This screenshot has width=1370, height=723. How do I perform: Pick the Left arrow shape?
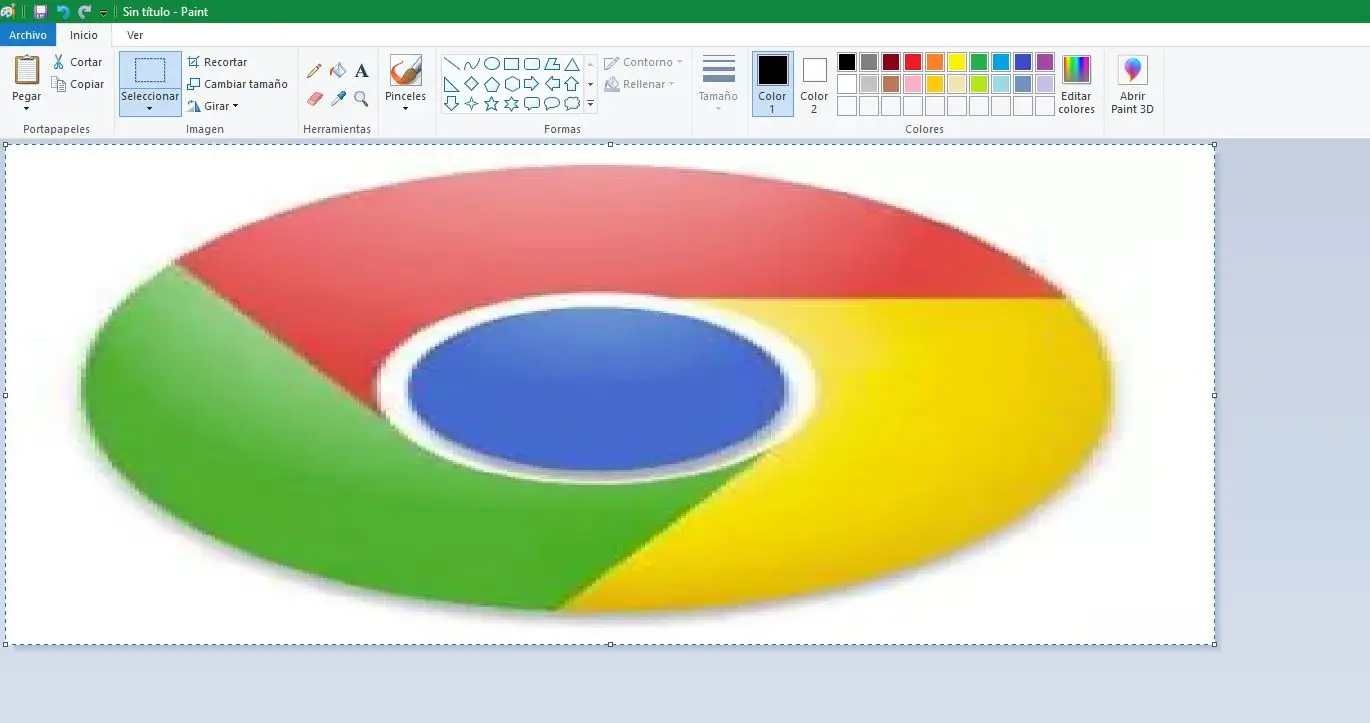point(551,84)
